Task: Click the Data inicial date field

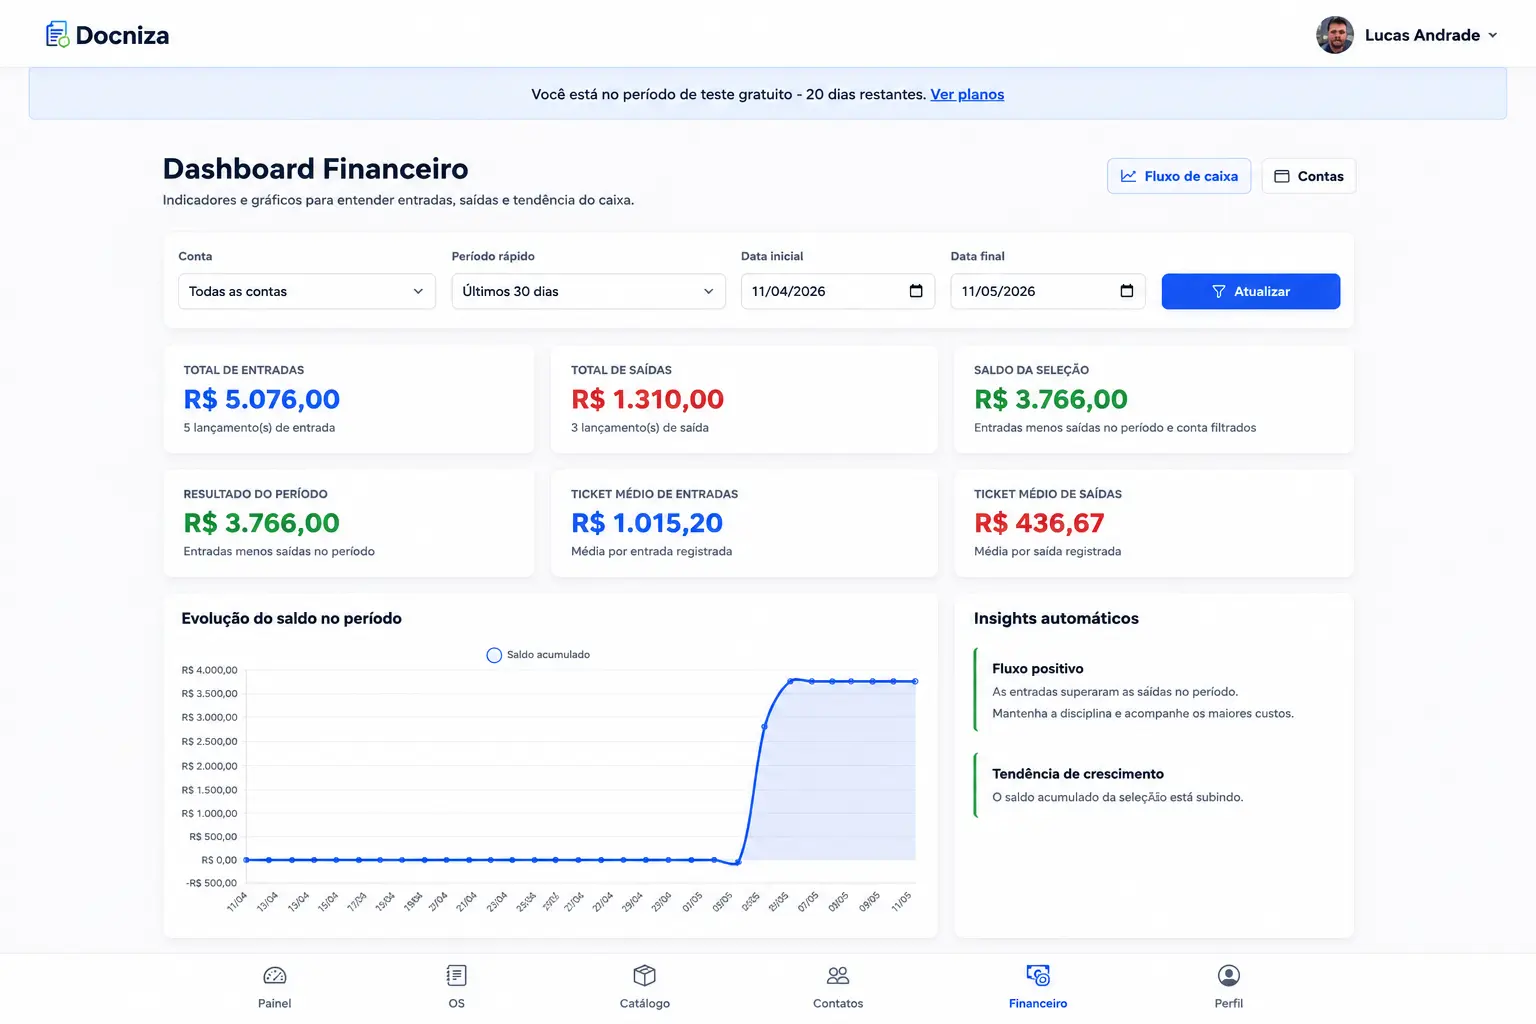Action: (838, 291)
